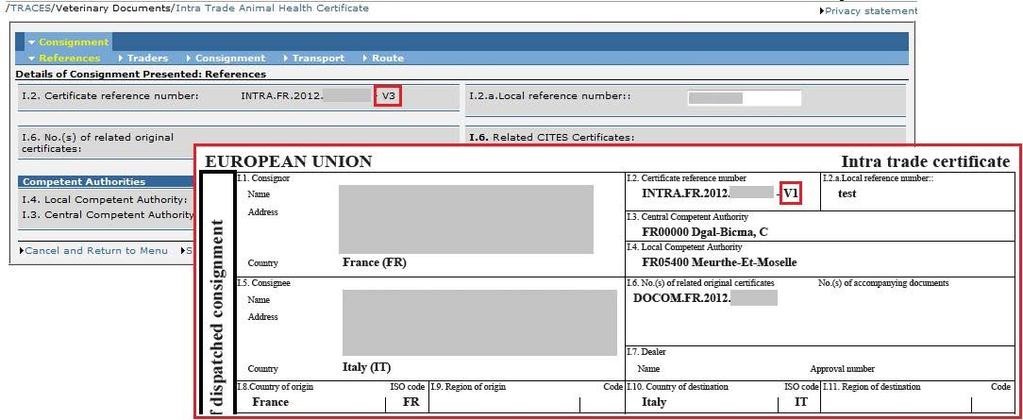The height and width of the screenshot is (420, 1023).
Task: Click the 'Details of Consignment Presented: References' heading
Action: tap(141, 74)
